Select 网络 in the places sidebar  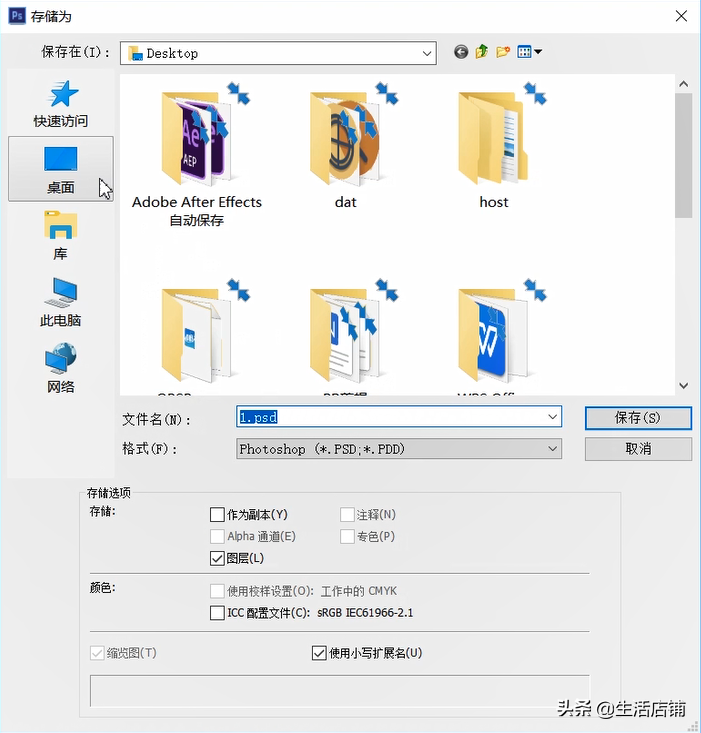[61, 367]
